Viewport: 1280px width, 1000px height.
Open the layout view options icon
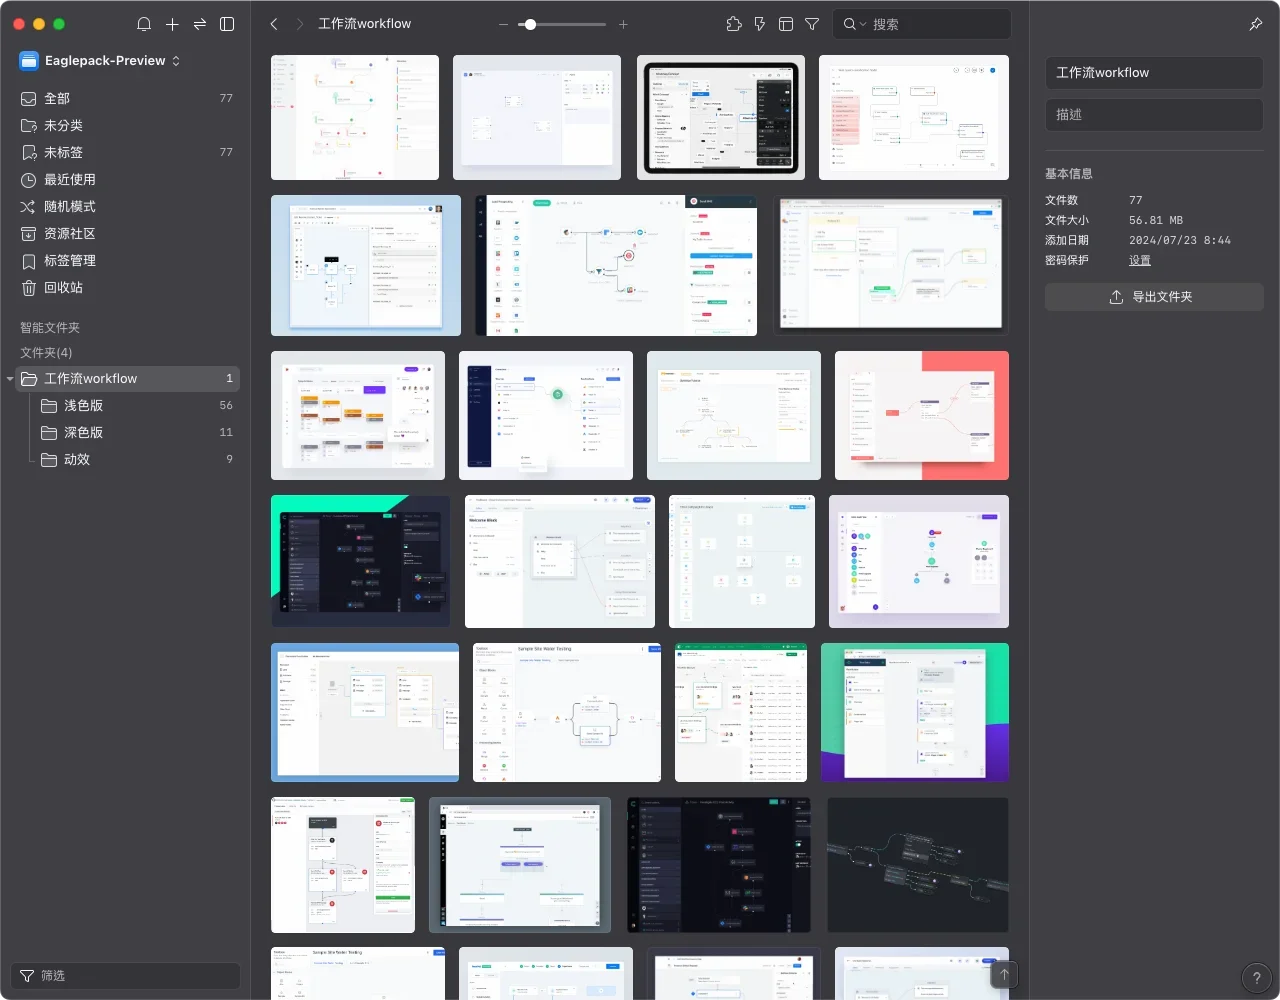(x=786, y=24)
